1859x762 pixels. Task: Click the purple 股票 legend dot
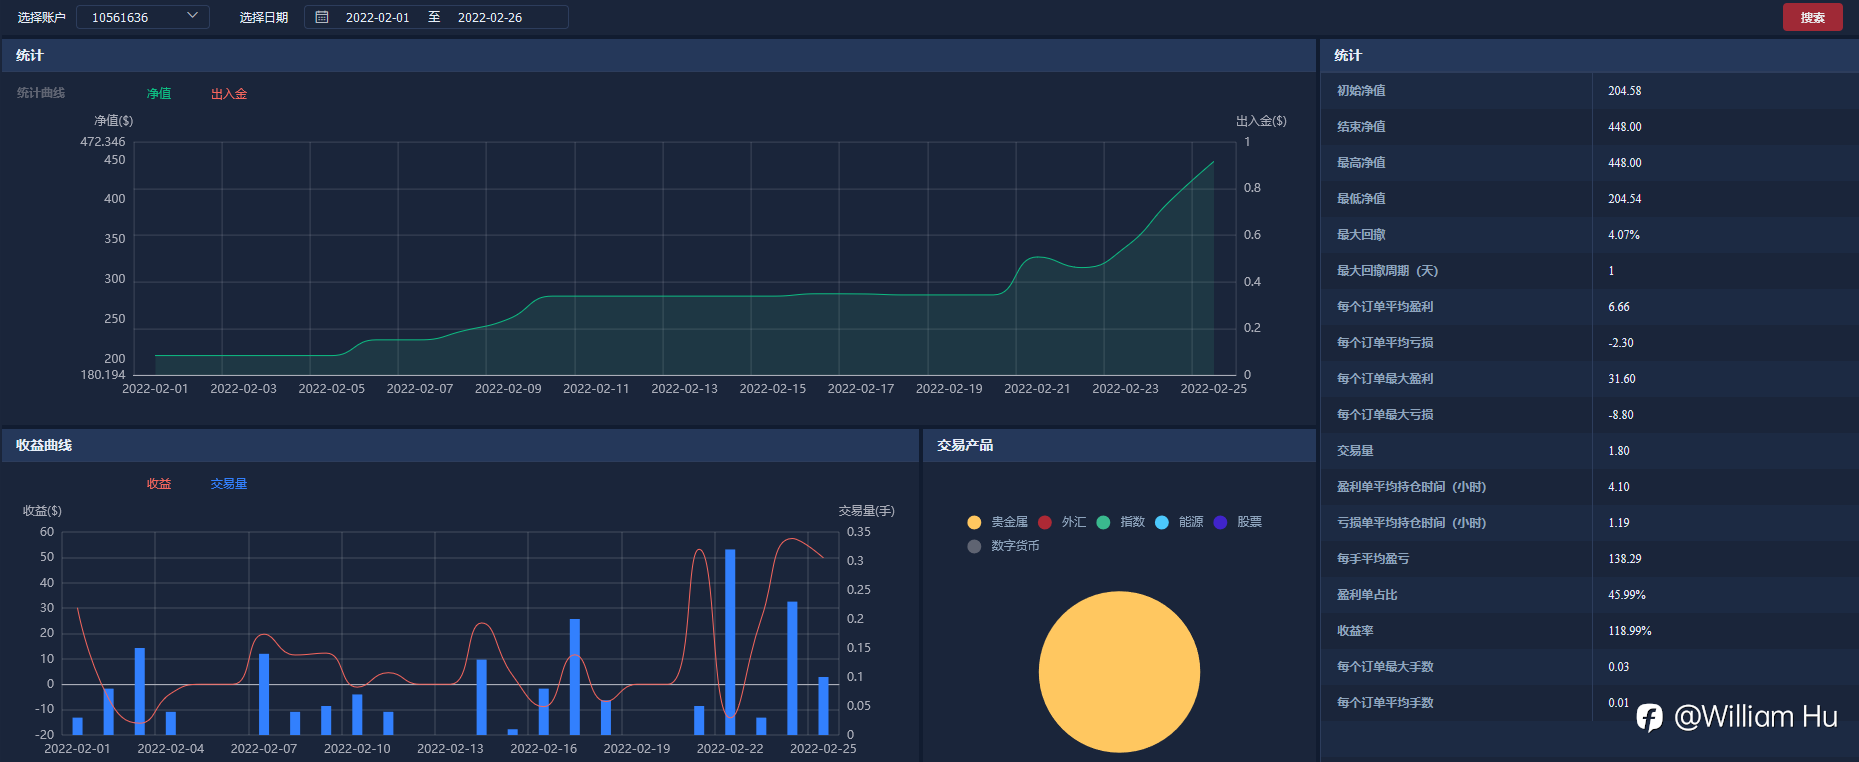[x=1220, y=522]
